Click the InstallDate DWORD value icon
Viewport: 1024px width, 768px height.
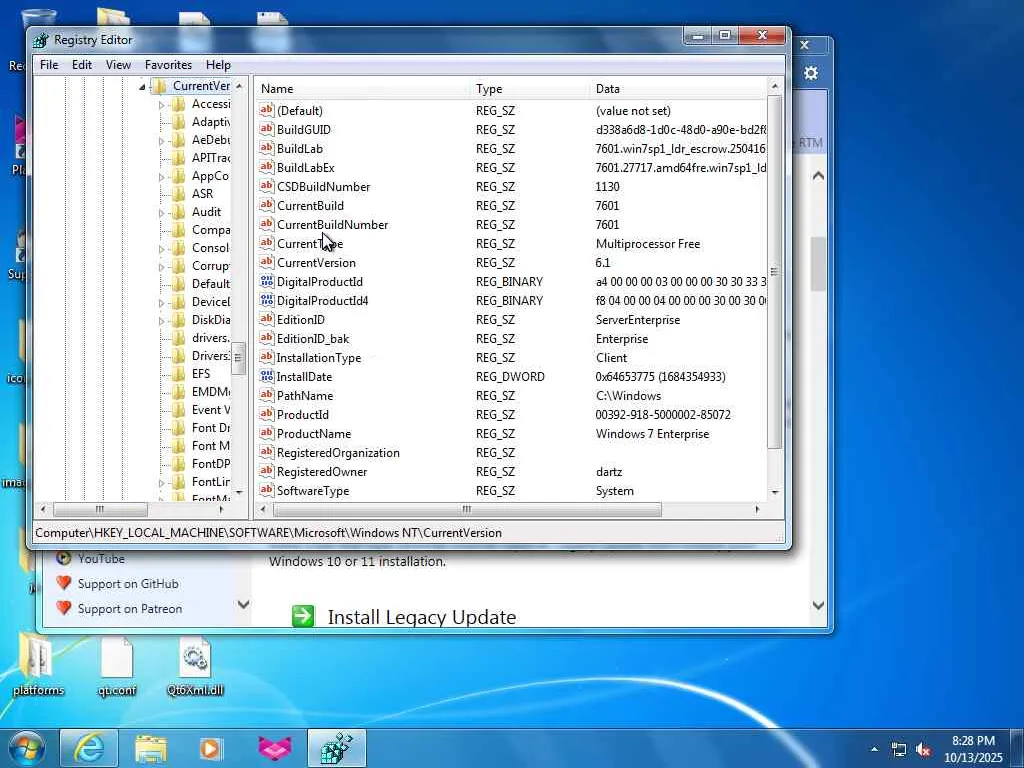[x=266, y=376]
